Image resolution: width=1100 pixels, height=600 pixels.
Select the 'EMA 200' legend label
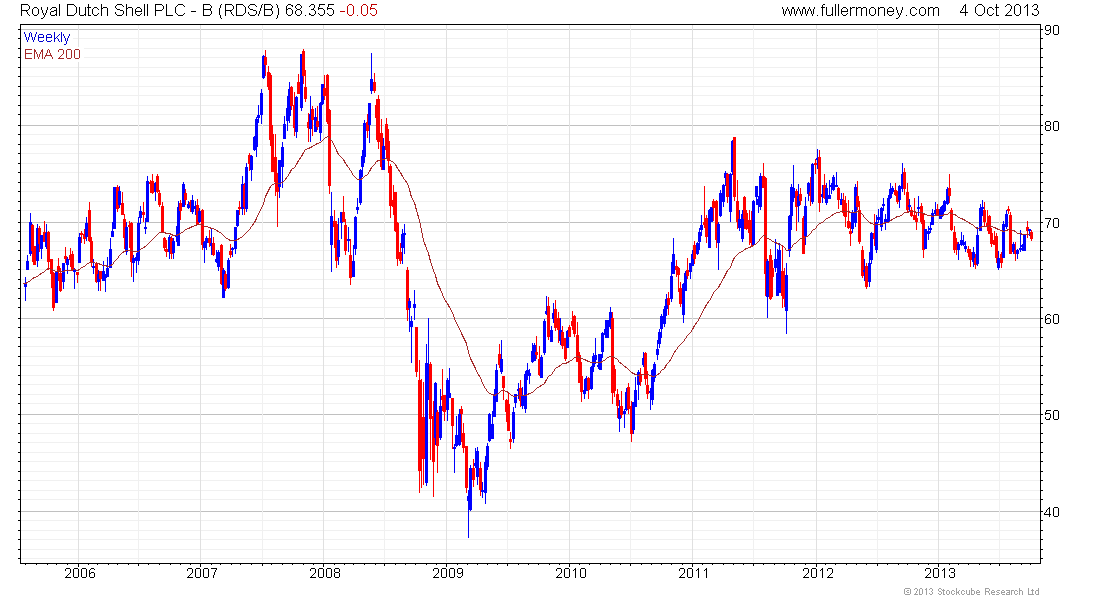click(x=52, y=55)
